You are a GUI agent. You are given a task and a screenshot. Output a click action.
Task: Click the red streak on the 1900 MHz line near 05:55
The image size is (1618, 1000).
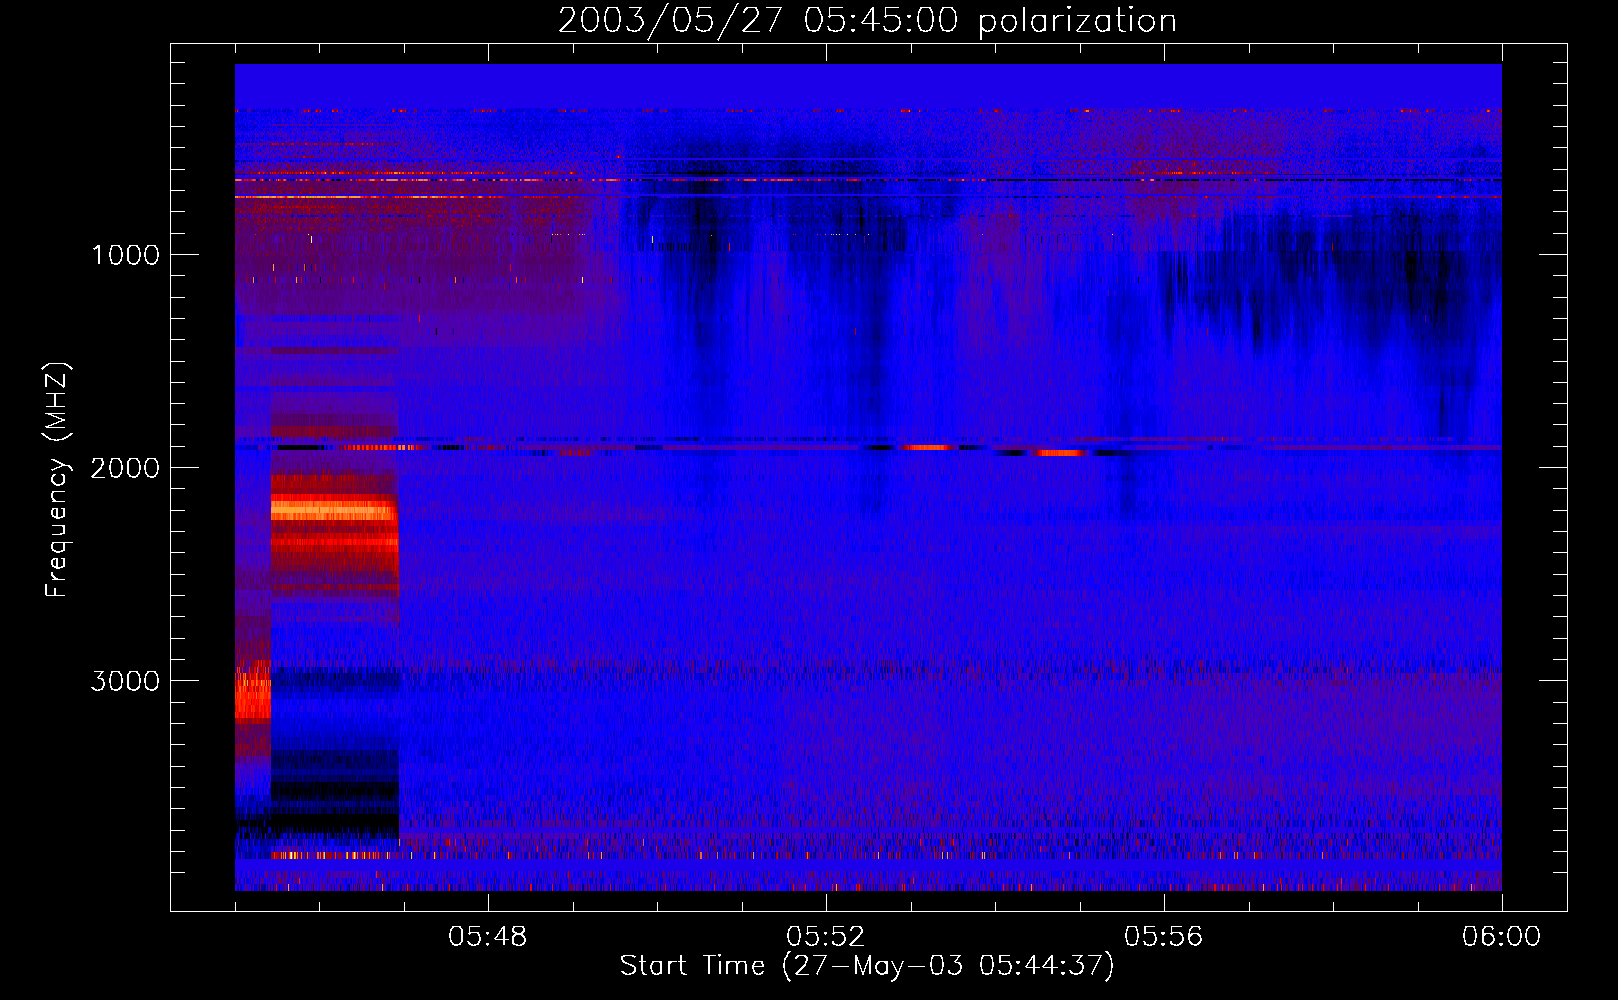pos(1061,453)
